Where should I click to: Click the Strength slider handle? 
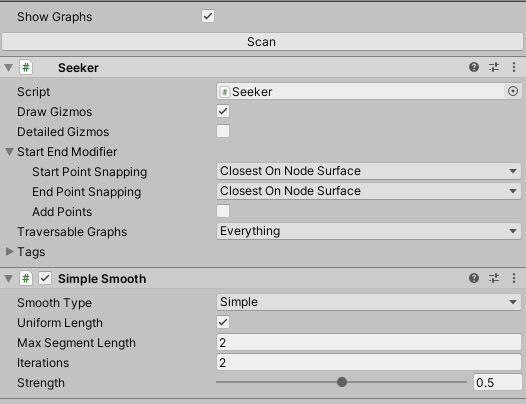342,382
